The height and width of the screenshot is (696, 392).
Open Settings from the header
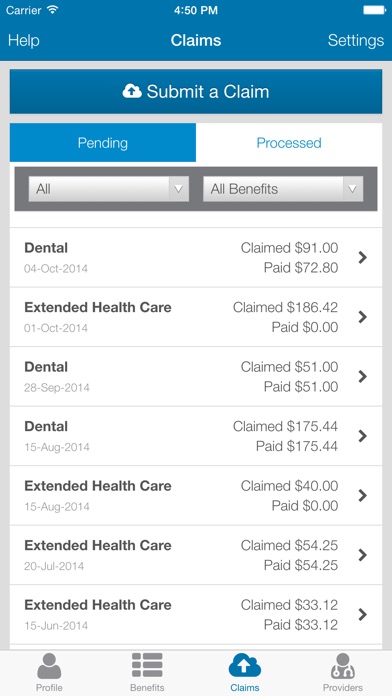point(356,40)
